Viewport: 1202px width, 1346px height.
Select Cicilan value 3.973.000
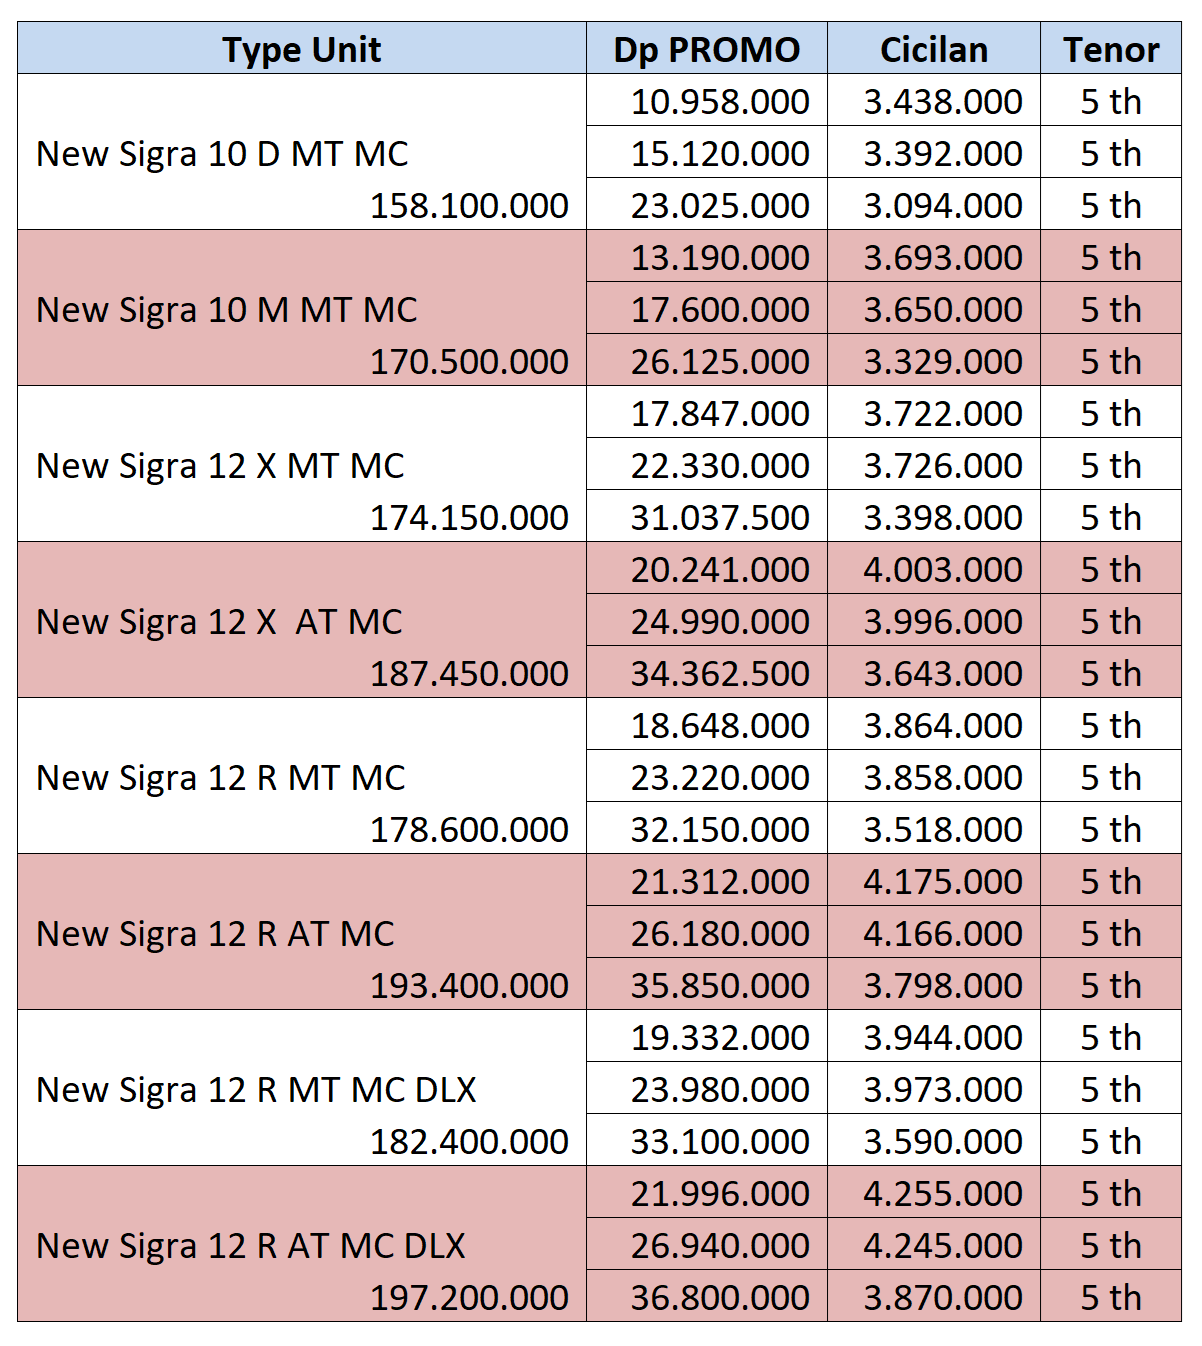click(943, 1090)
